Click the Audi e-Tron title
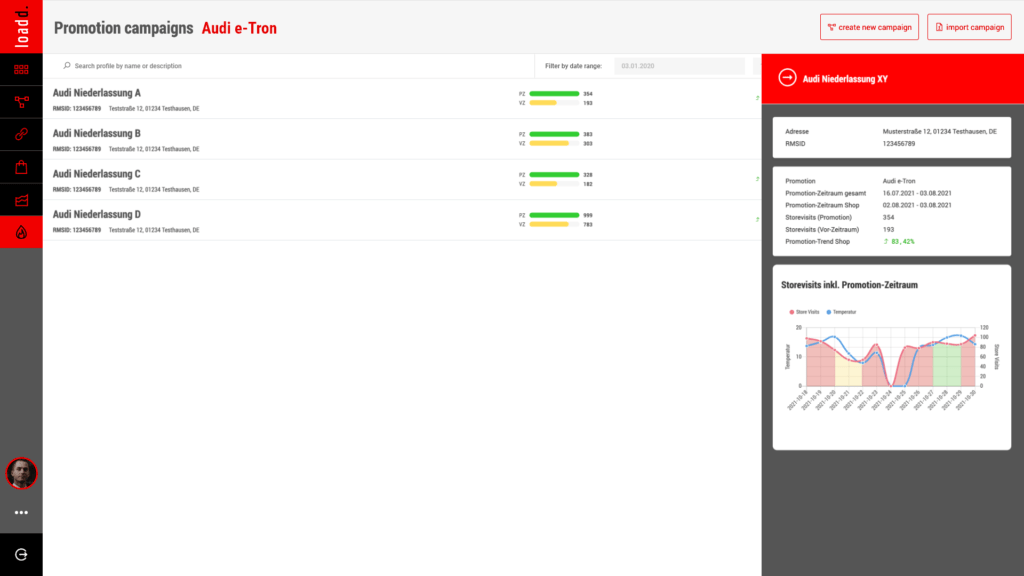1024x576 pixels. 239,28
